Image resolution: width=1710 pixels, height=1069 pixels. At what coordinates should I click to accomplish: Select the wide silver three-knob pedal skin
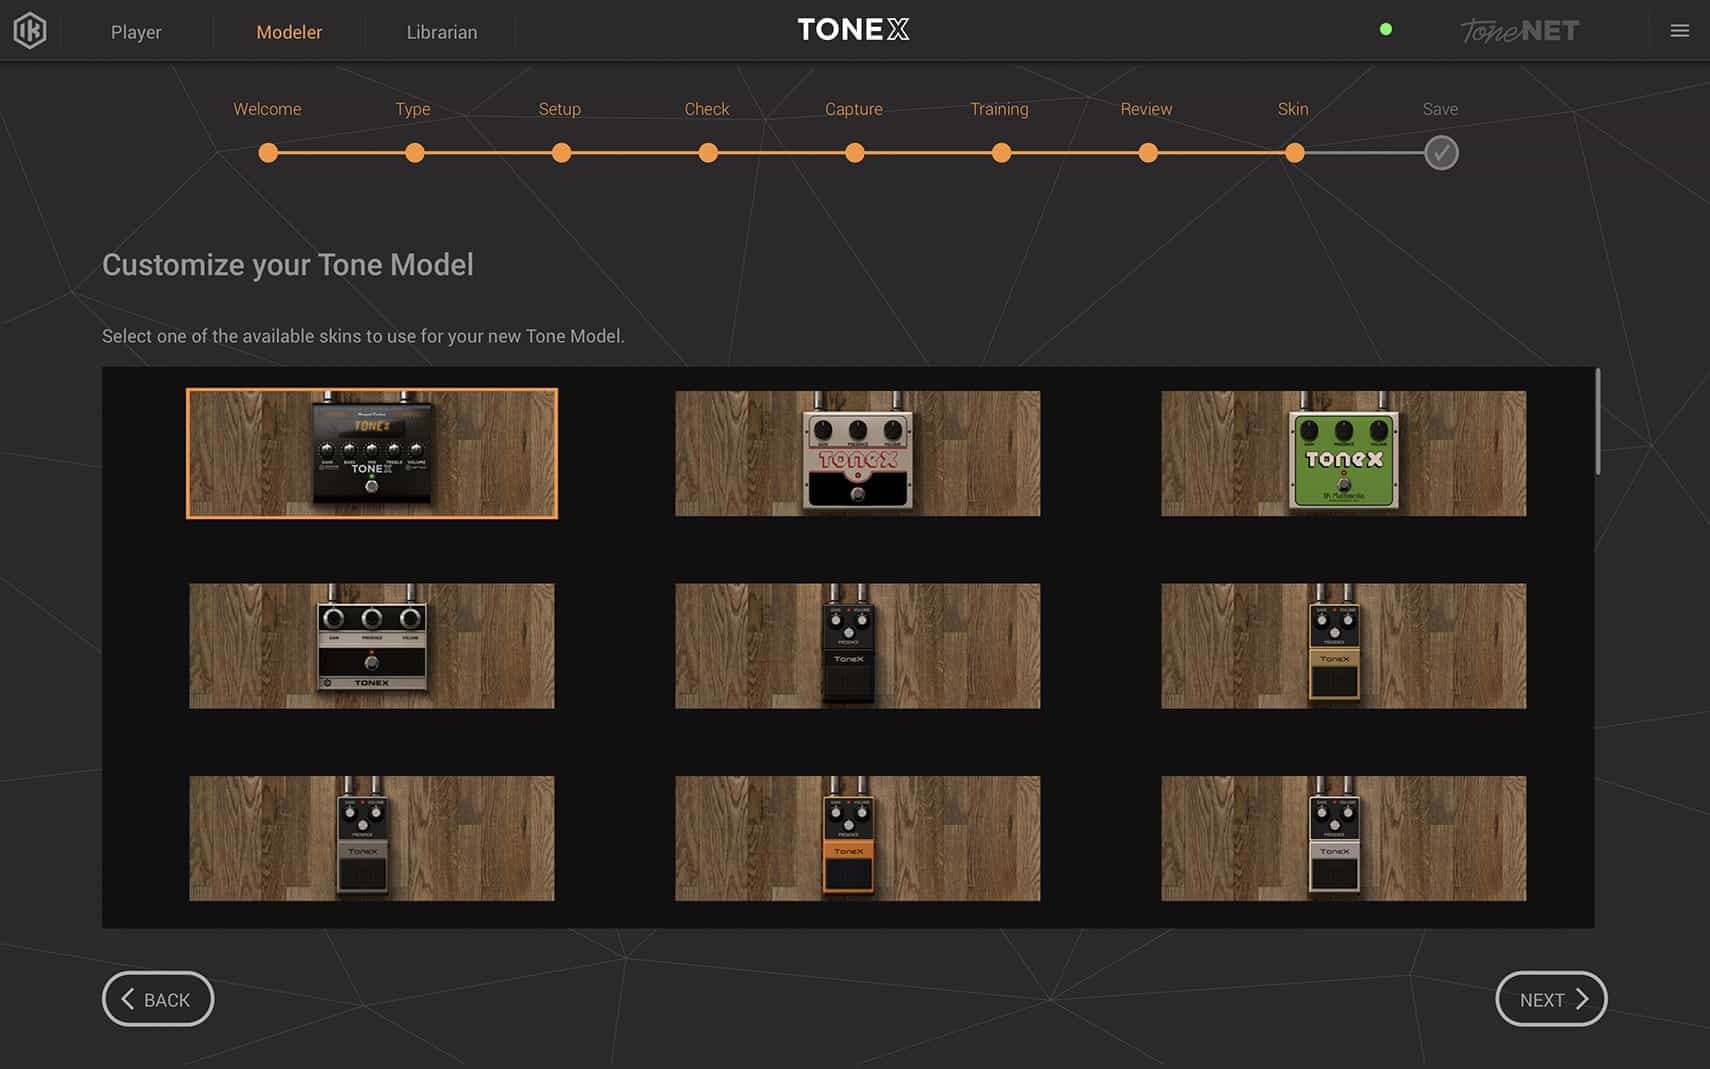pyautogui.click(x=372, y=646)
